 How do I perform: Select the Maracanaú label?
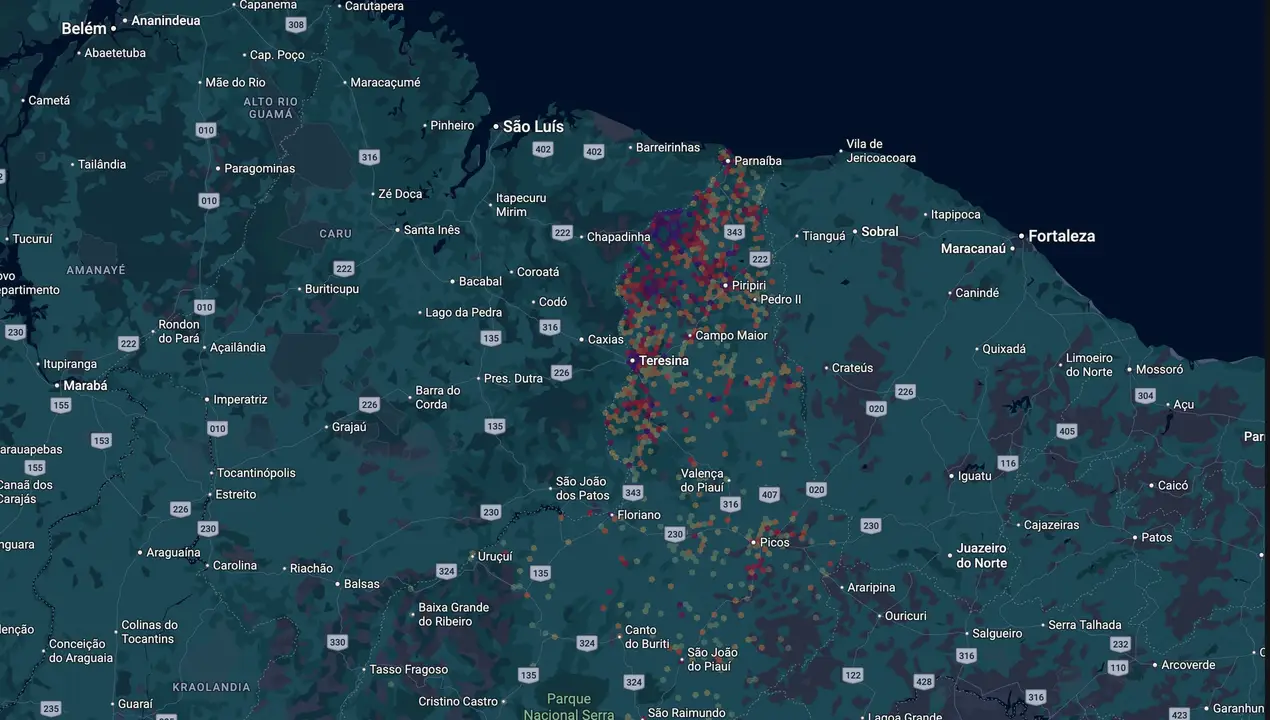point(973,249)
